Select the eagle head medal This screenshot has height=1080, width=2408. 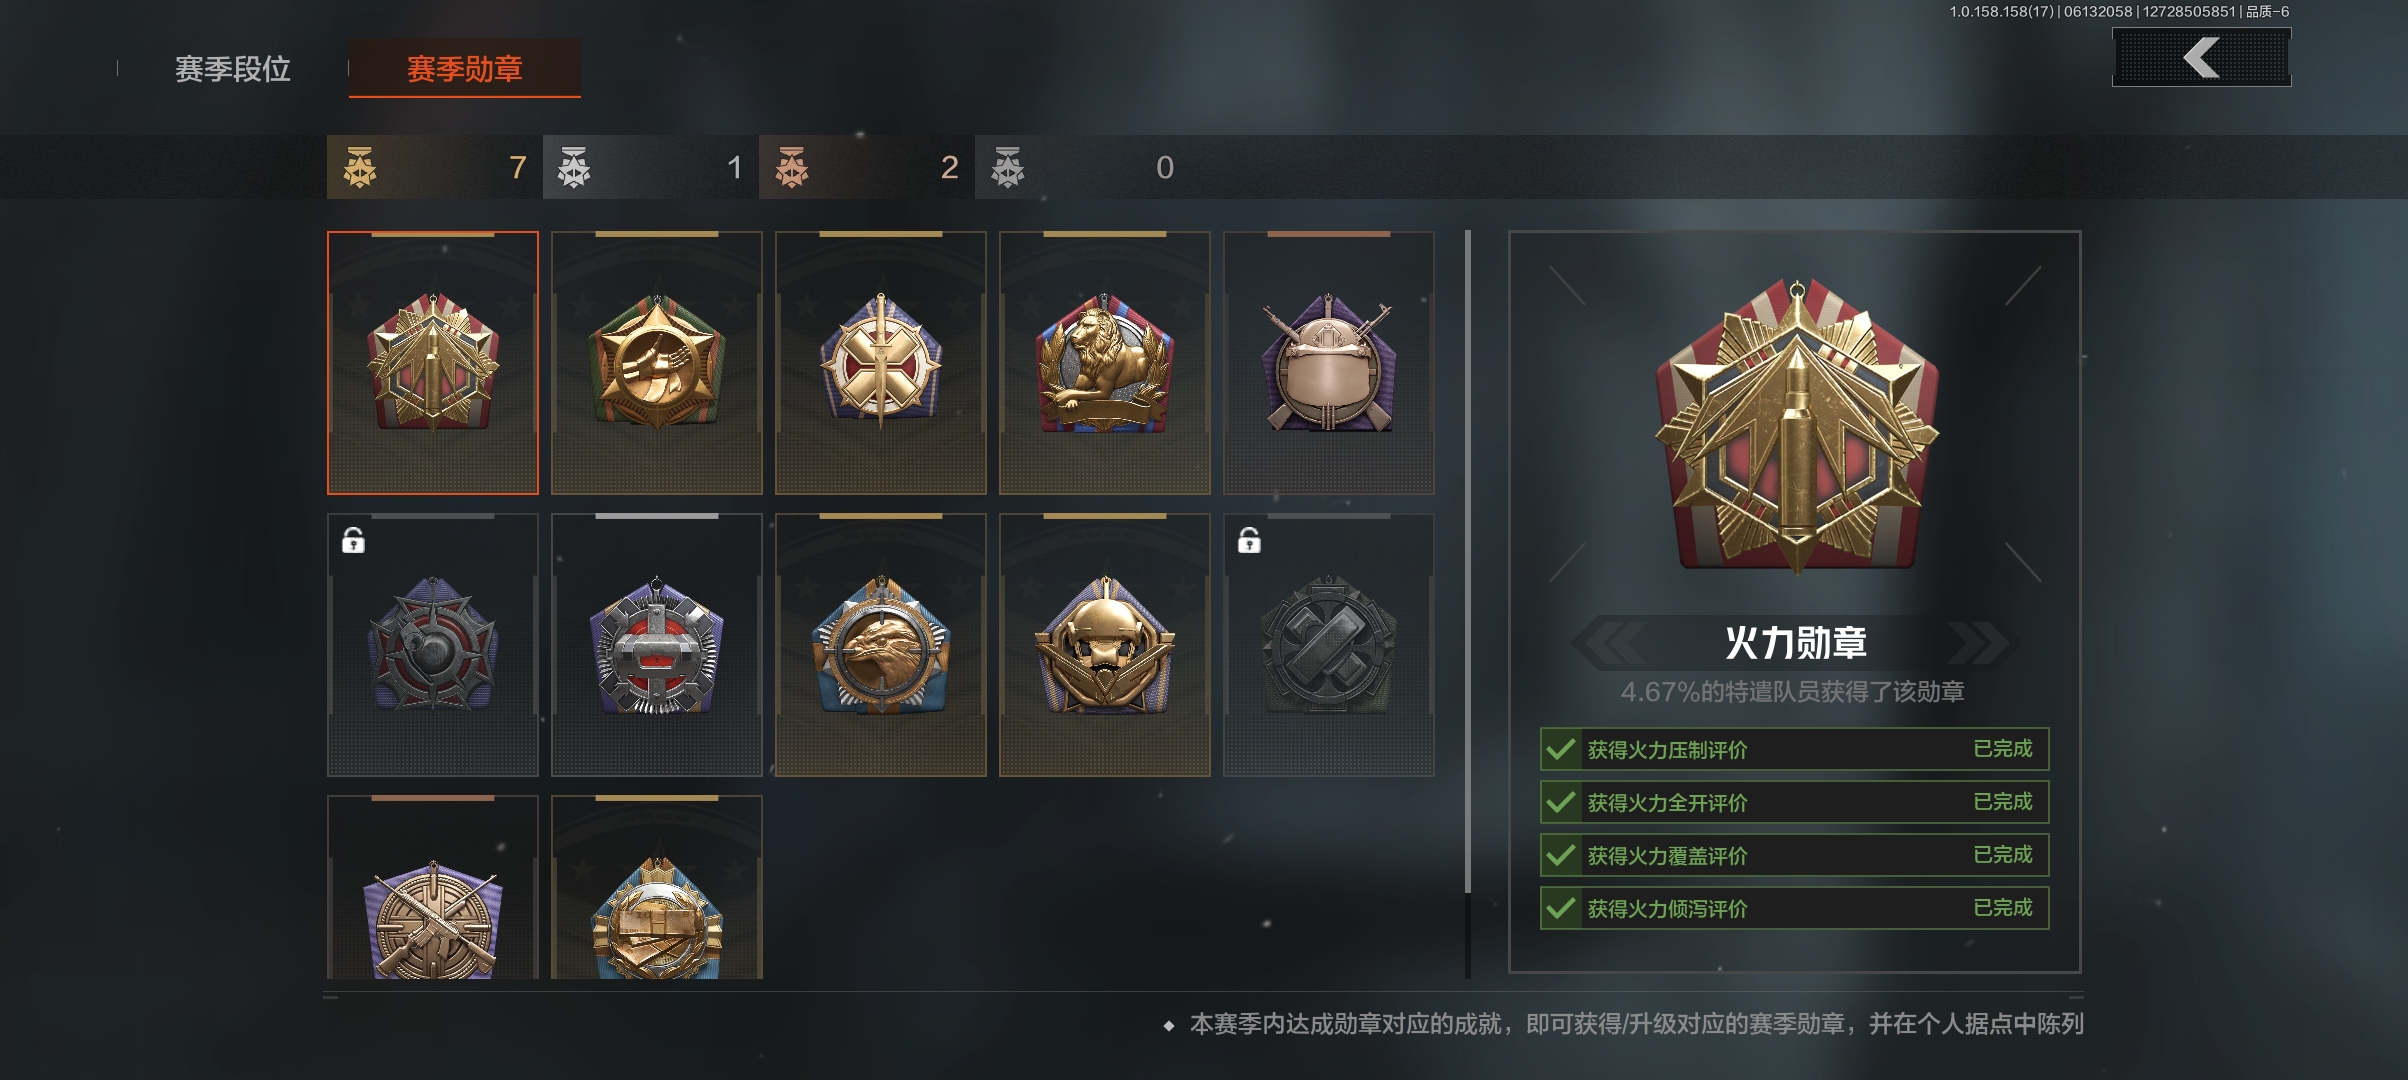pos(880,645)
